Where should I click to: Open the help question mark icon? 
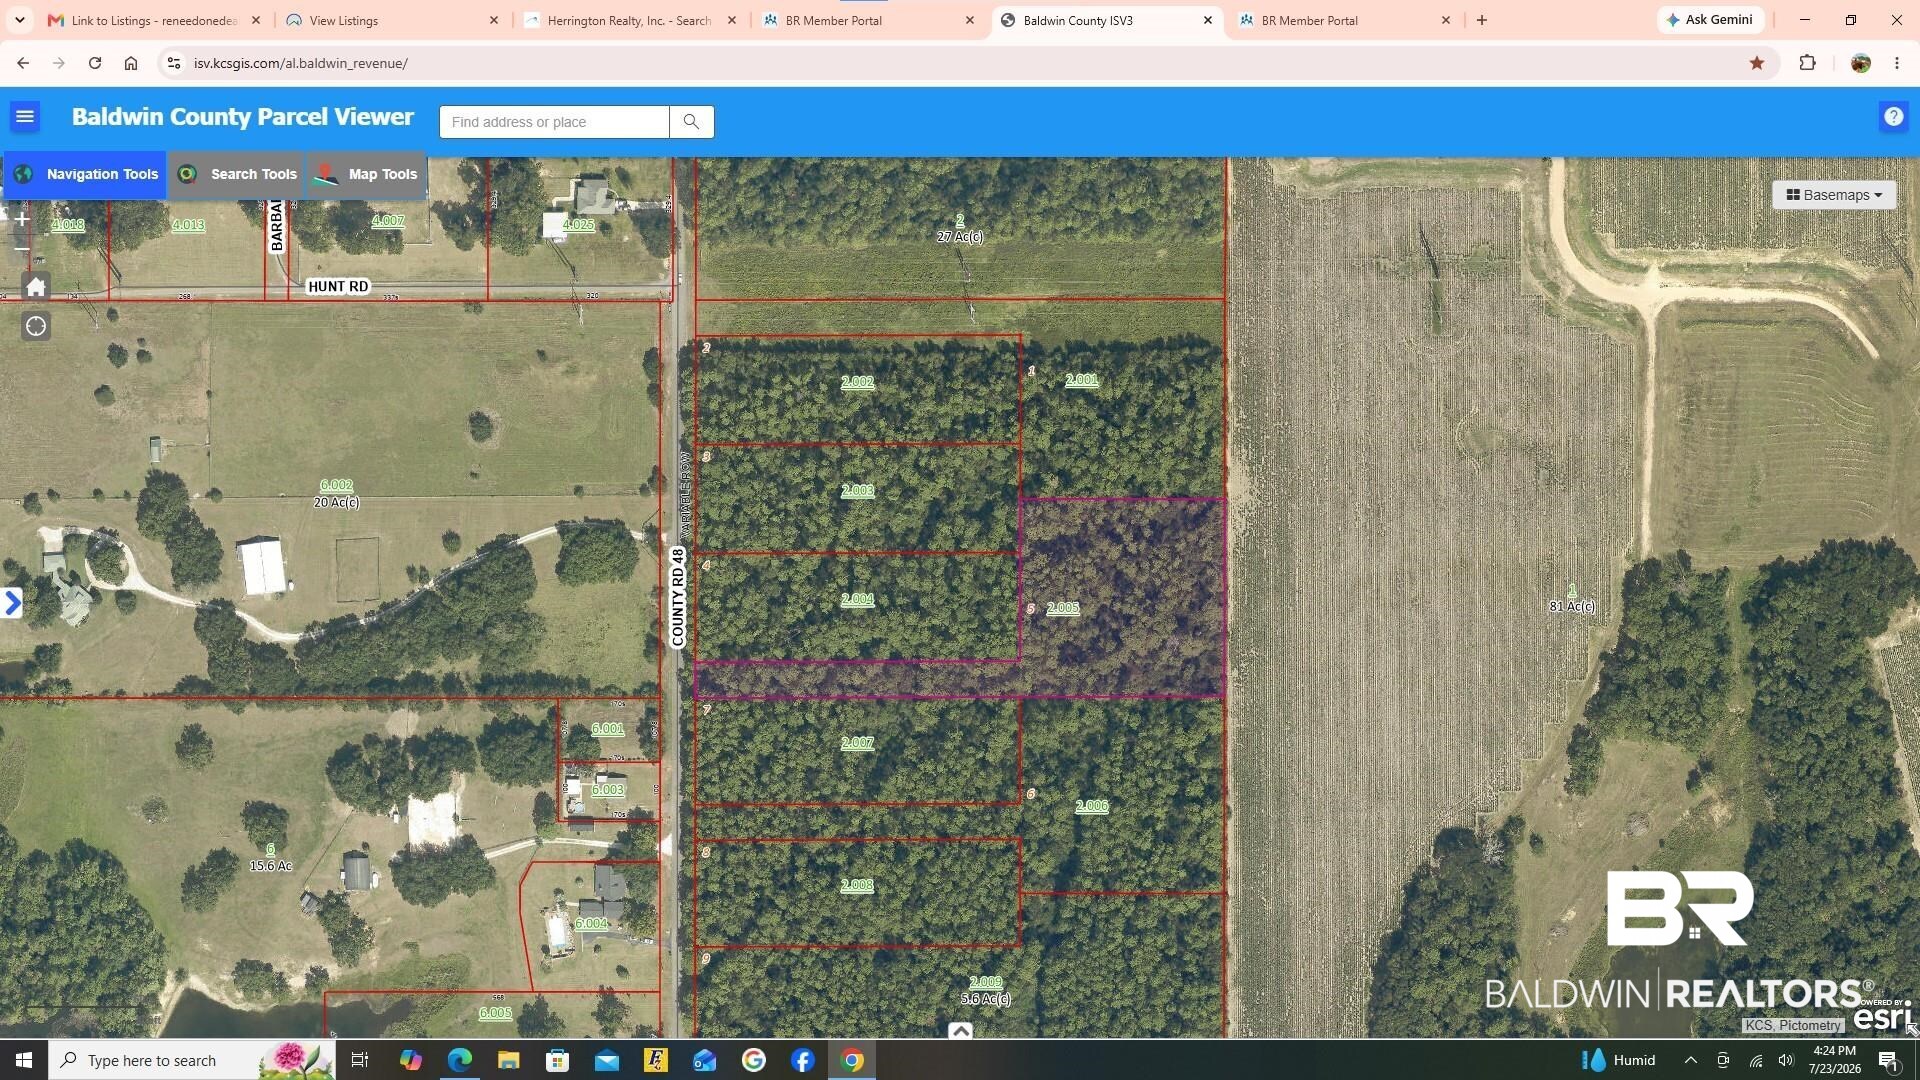1893,117
